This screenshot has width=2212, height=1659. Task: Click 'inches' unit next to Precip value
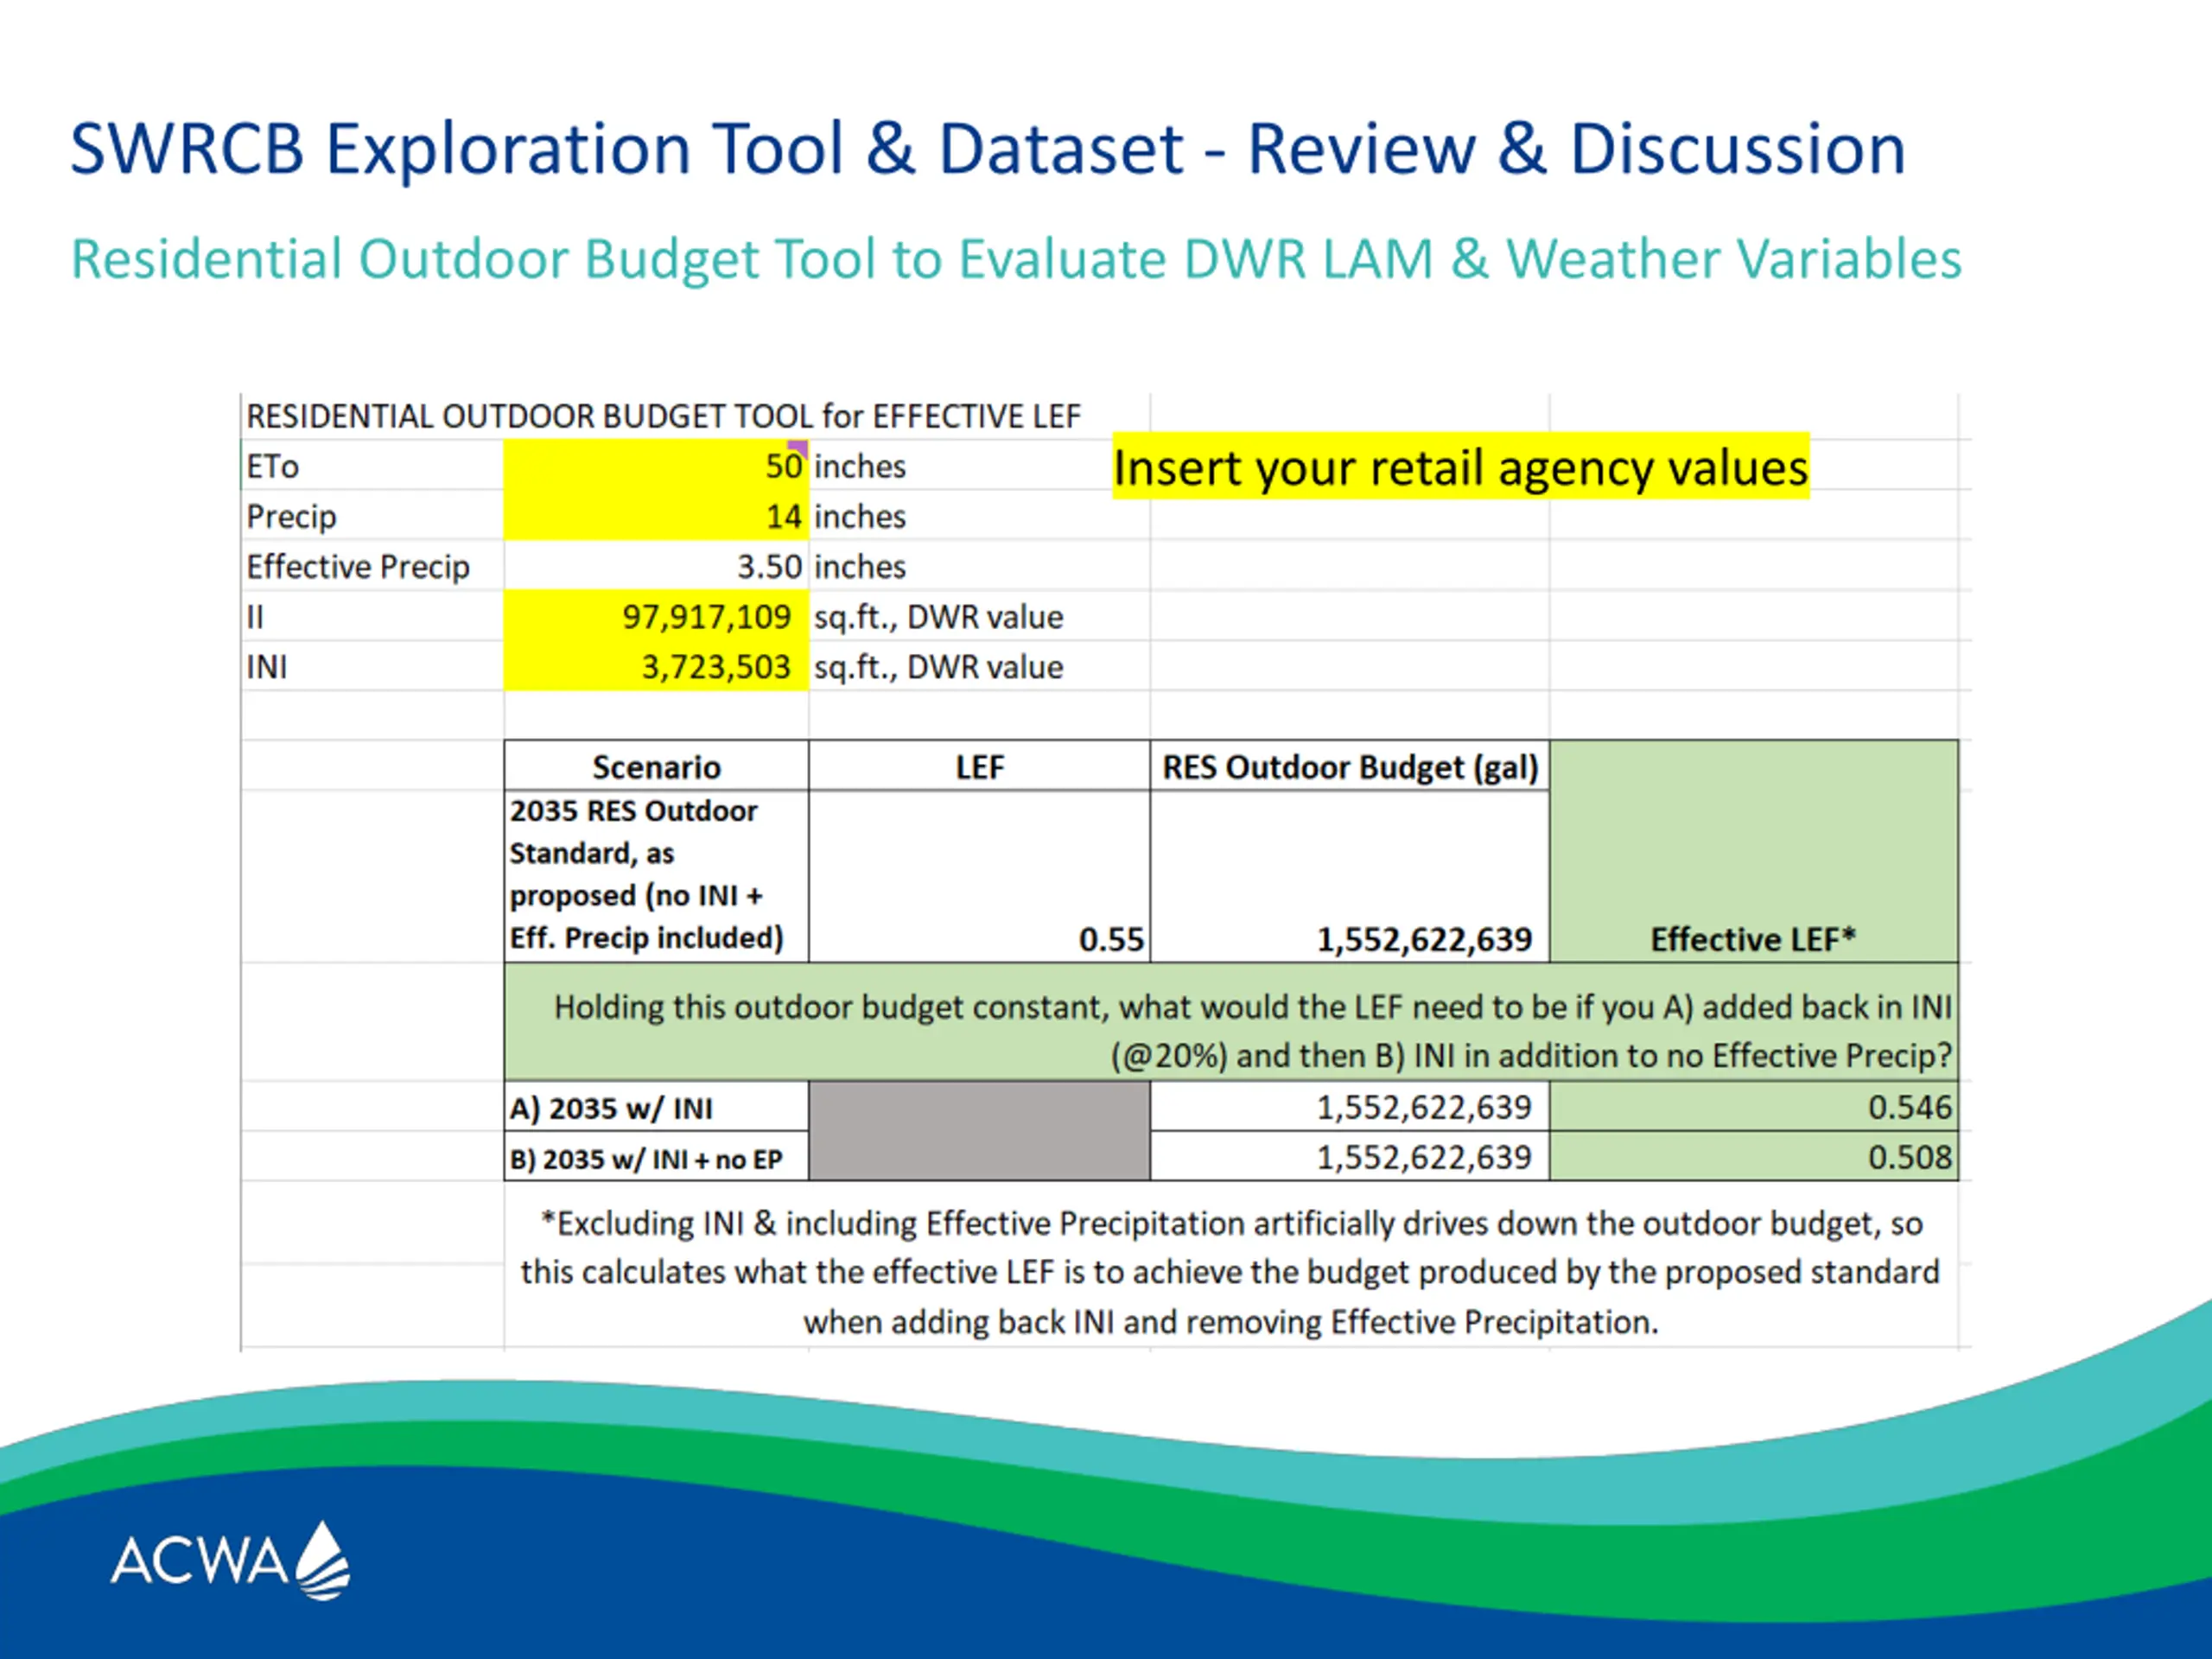click(x=860, y=517)
